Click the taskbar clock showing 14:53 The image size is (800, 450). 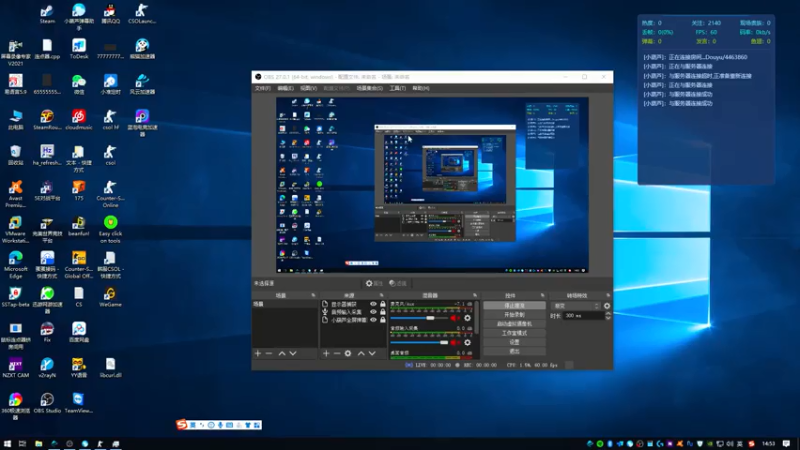(x=769, y=444)
